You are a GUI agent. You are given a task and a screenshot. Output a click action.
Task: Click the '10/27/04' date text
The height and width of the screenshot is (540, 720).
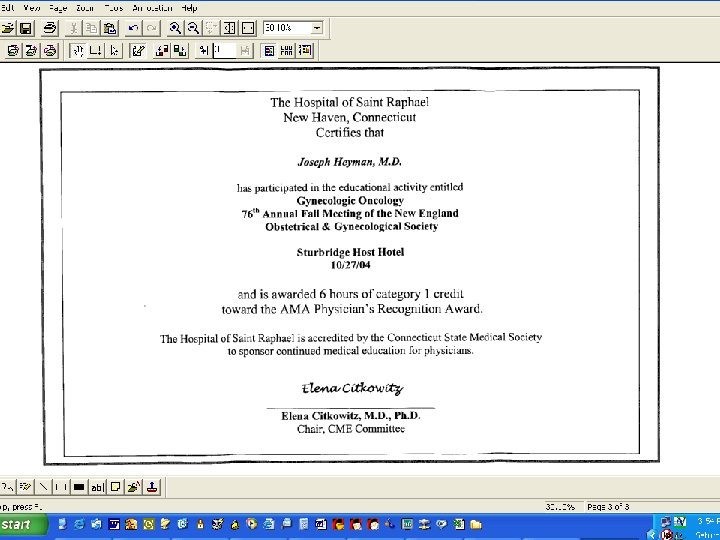point(350,265)
